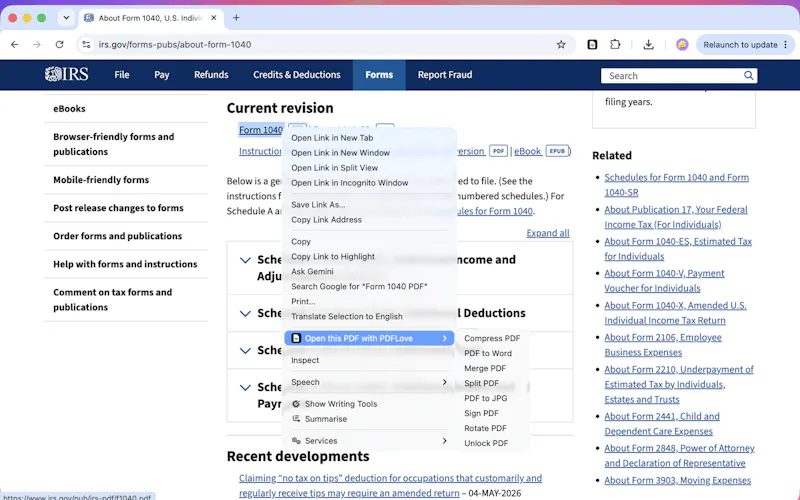800x500 pixels.
Task: Go forward using the browser forward arrow
Action: (37, 44)
